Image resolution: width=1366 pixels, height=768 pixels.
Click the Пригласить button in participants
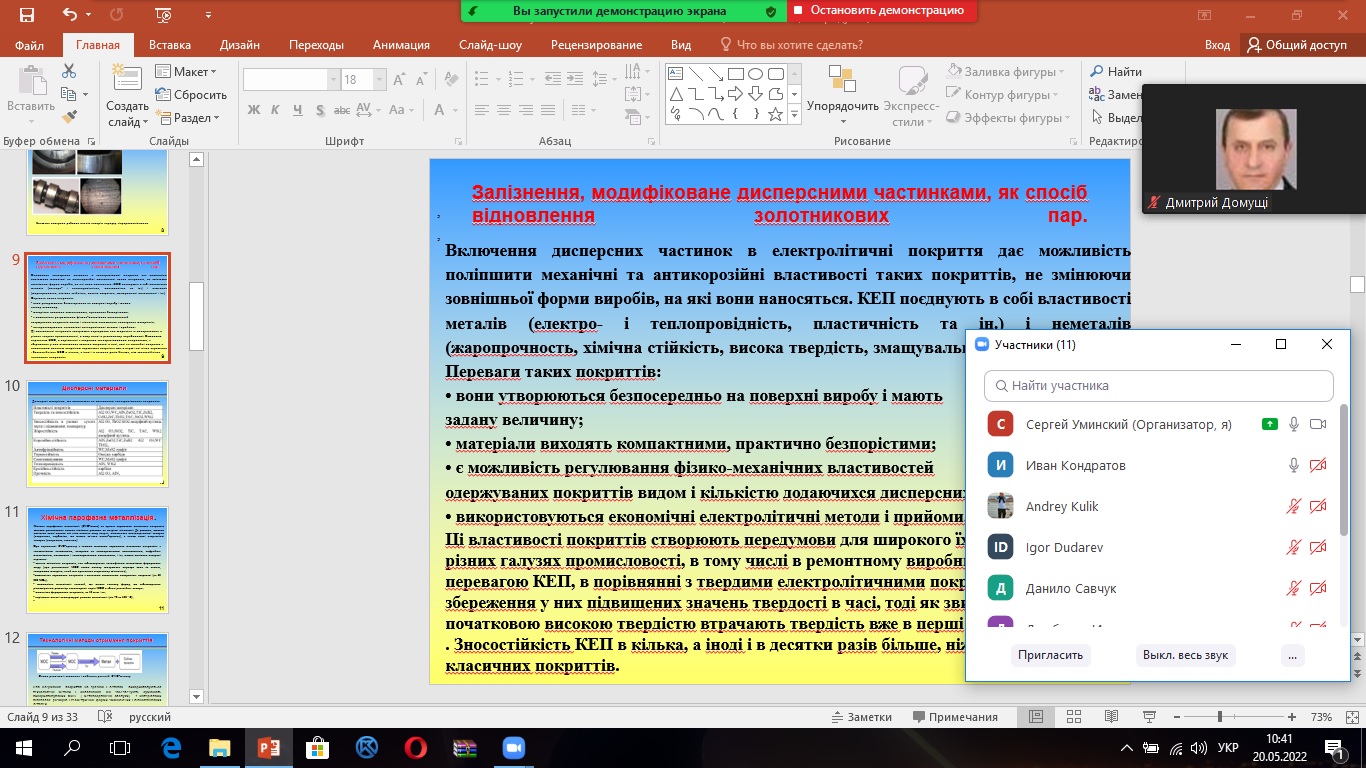coord(1049,655)
